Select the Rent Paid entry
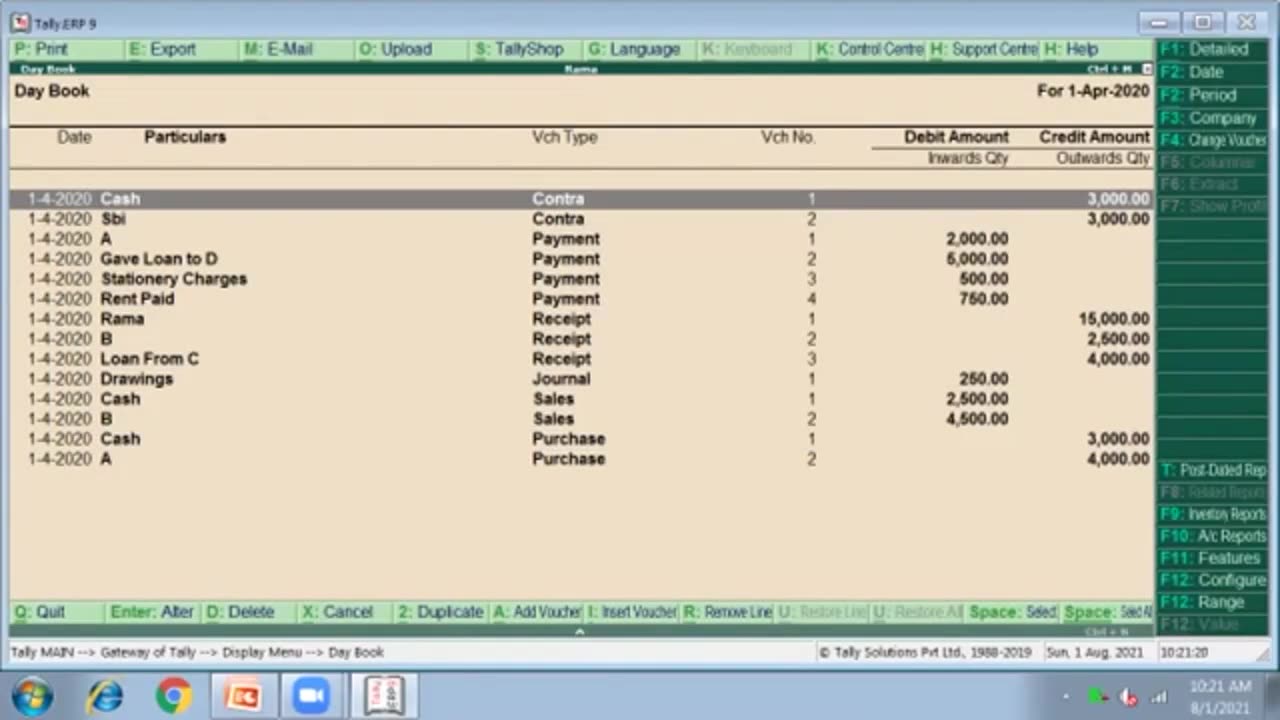The width and height of the screenshot is (1280, 720). (x=582, y=299)
